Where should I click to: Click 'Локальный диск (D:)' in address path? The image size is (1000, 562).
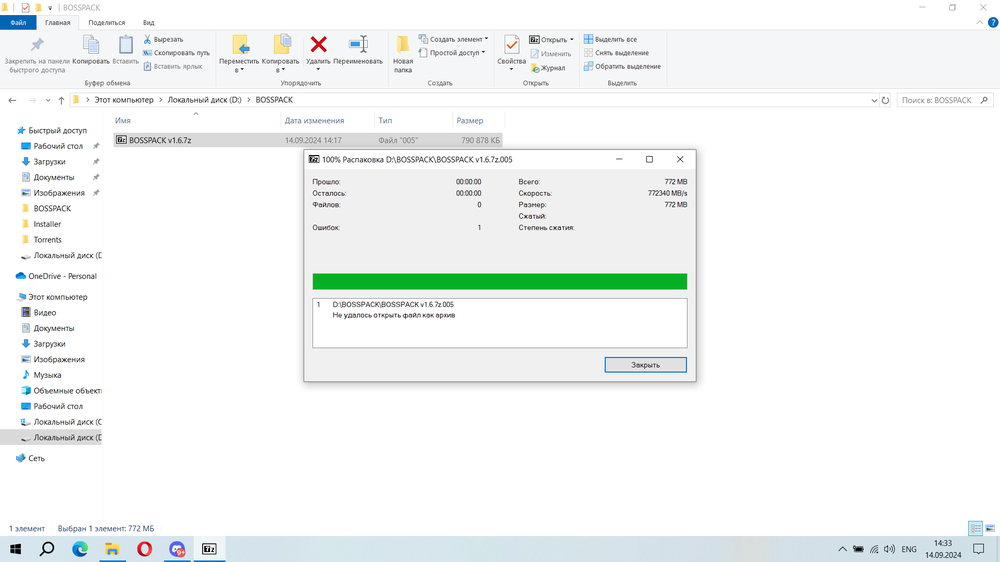point(204,100)
